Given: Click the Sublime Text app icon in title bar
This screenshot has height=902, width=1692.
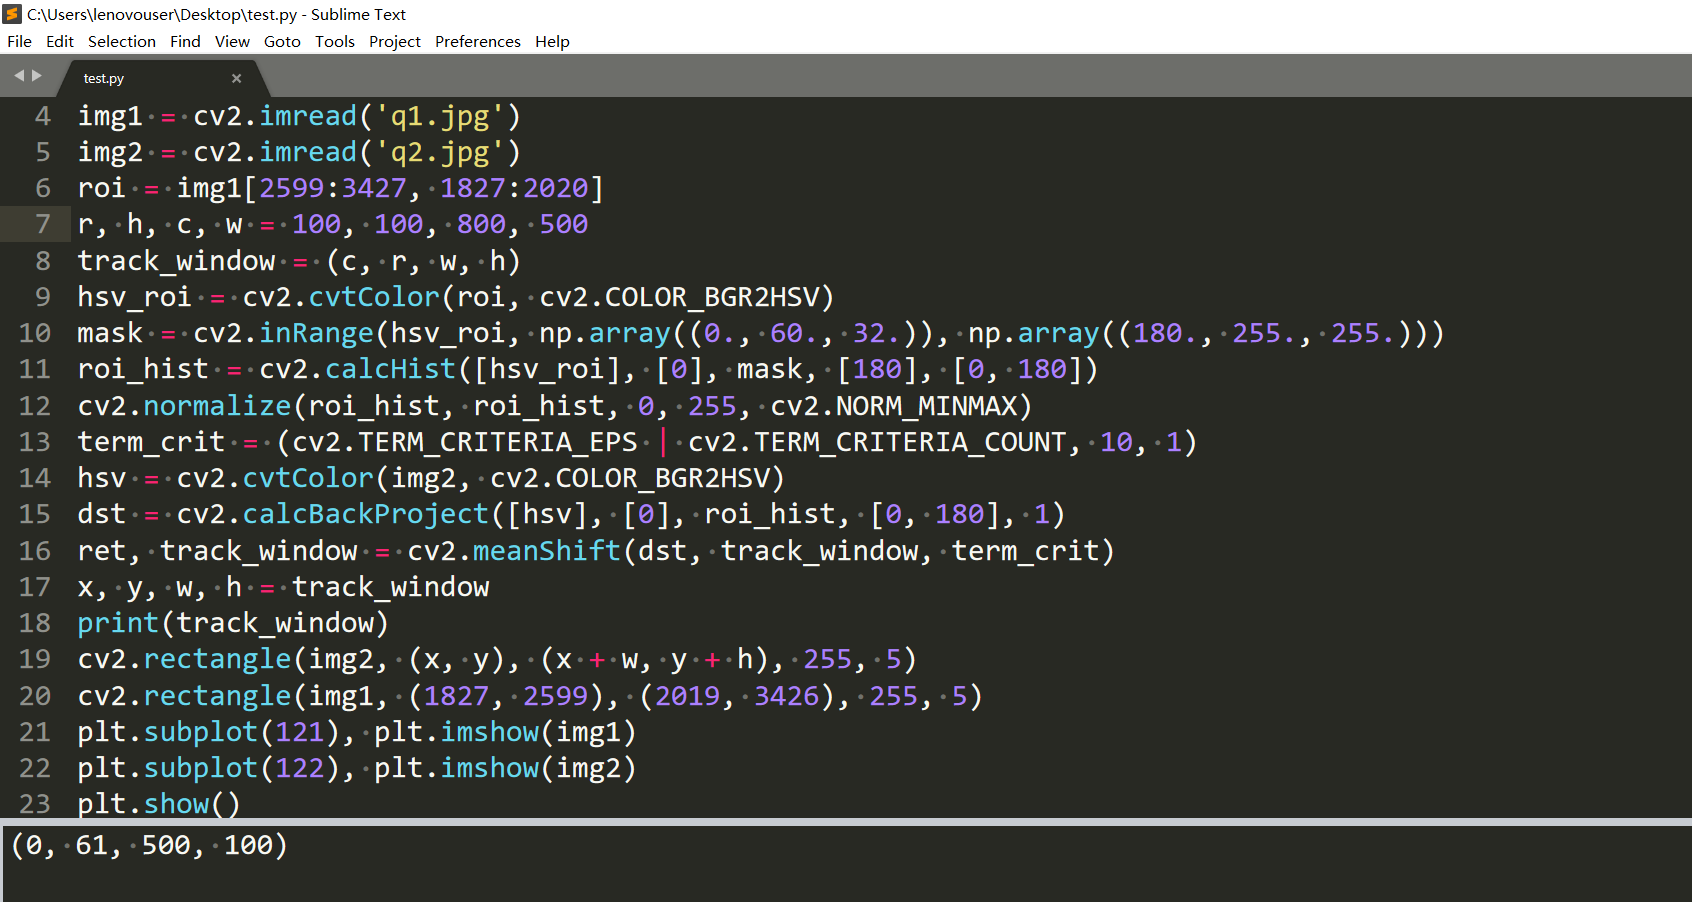Looking at the screenshot, I should pyautogui.click(x=12, y=14).
